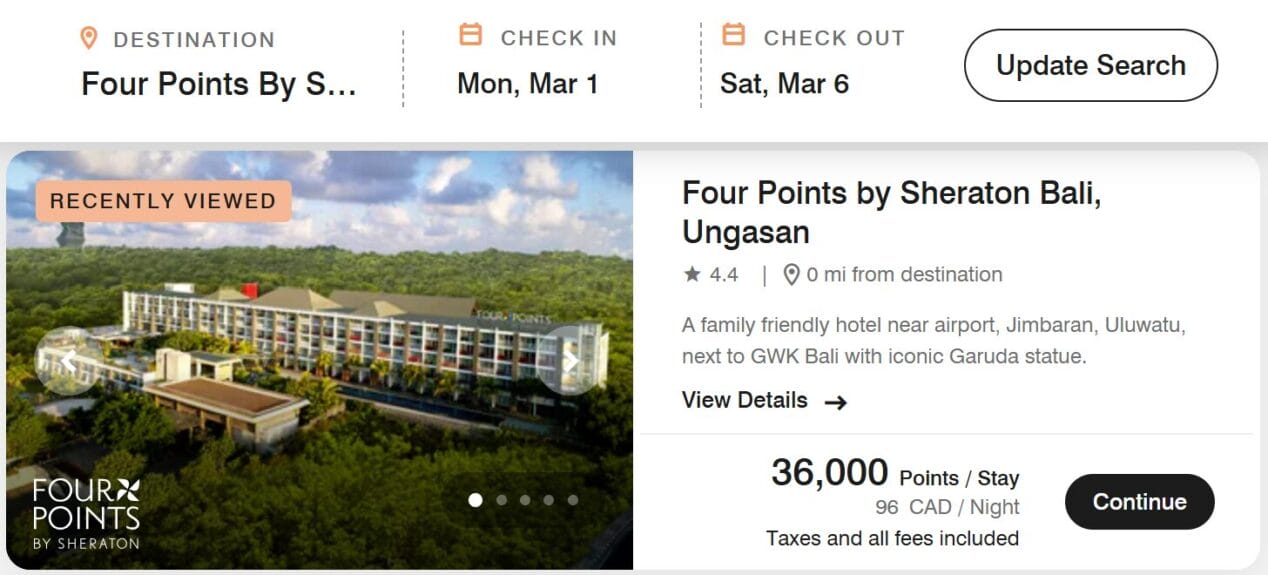
Task: Click the destination map pin icon
Action: [89, 39]
